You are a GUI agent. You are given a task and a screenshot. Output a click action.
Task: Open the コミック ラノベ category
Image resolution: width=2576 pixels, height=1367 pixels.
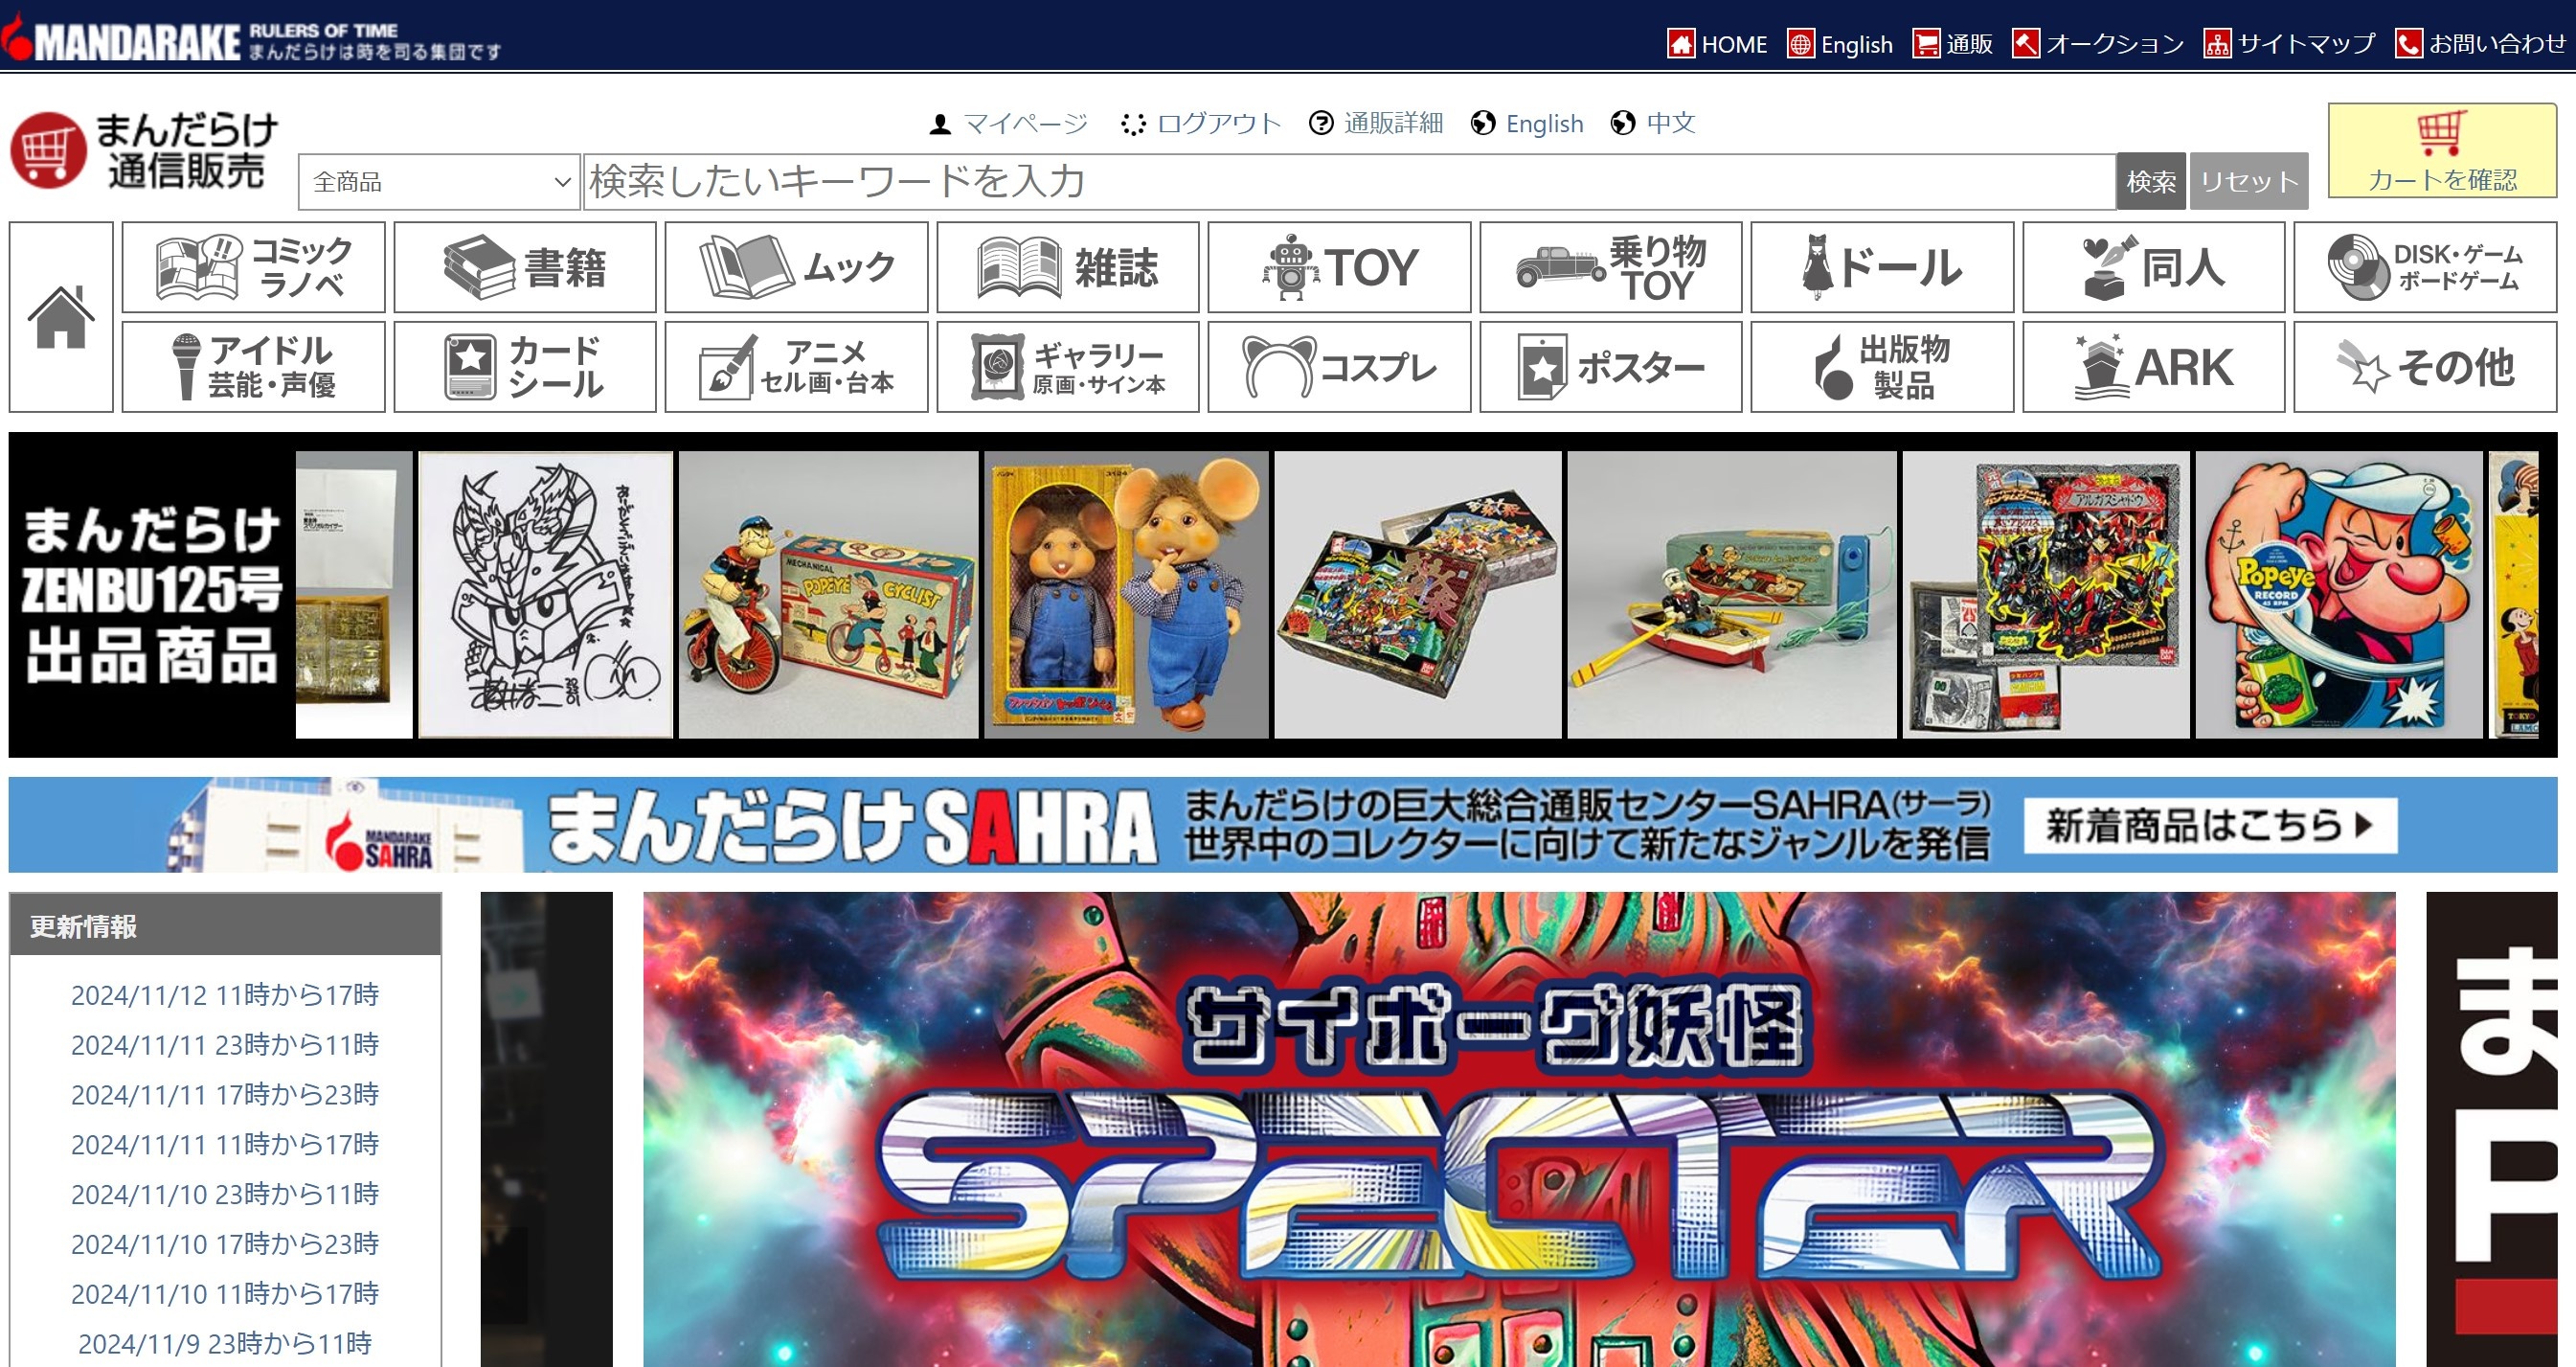253,267
